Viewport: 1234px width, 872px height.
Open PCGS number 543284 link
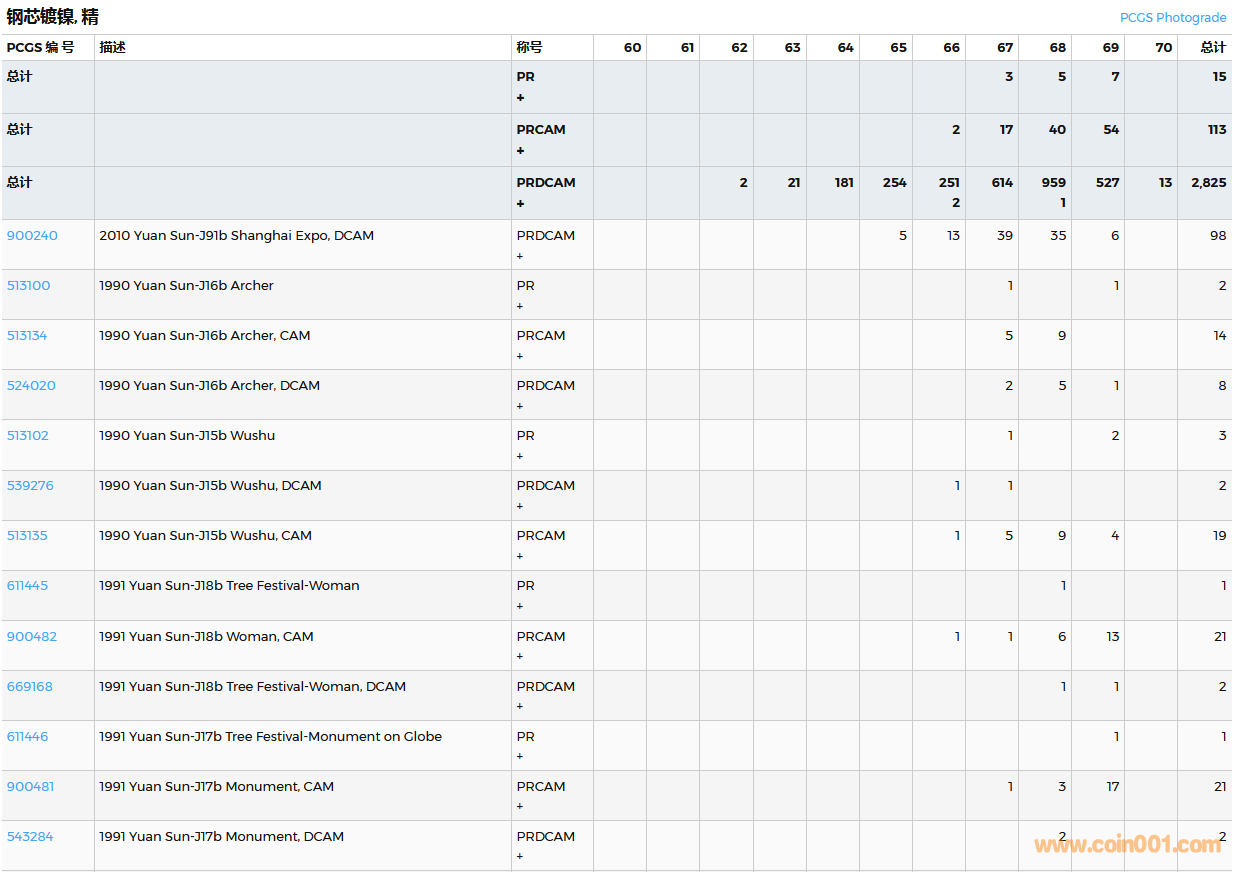[x=30, y=837]
